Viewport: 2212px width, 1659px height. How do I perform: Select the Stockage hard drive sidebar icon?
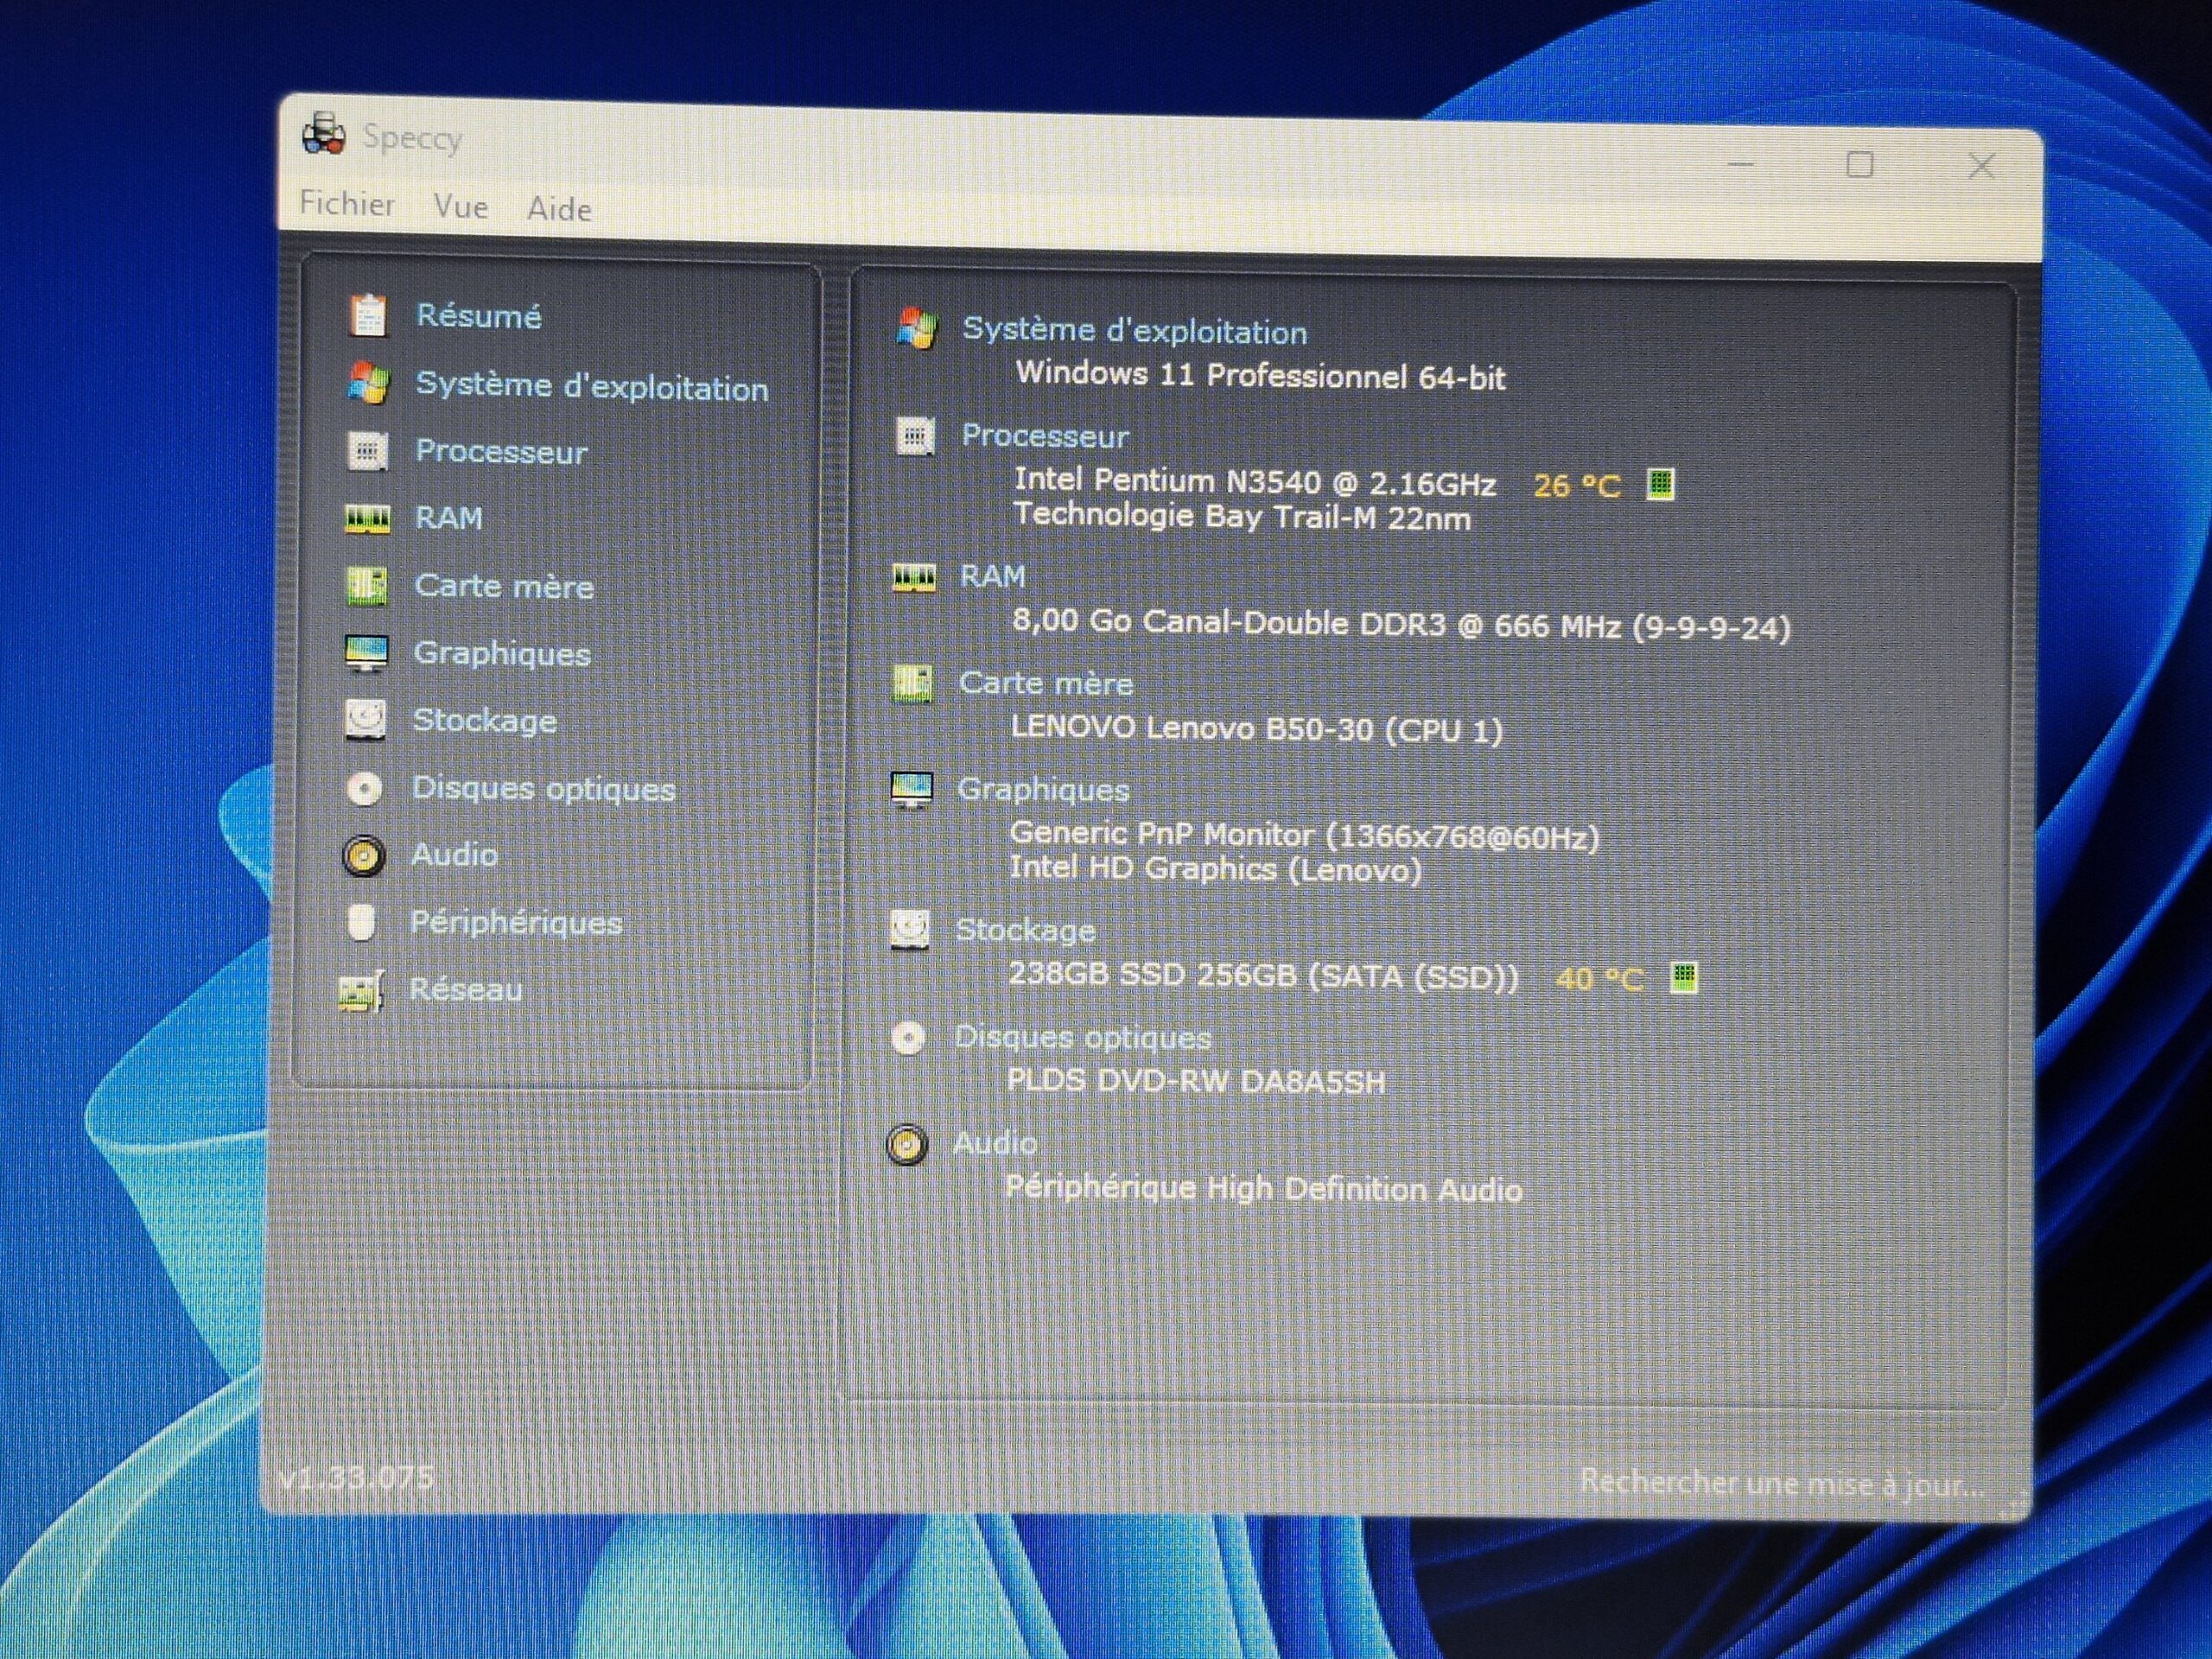365,719
